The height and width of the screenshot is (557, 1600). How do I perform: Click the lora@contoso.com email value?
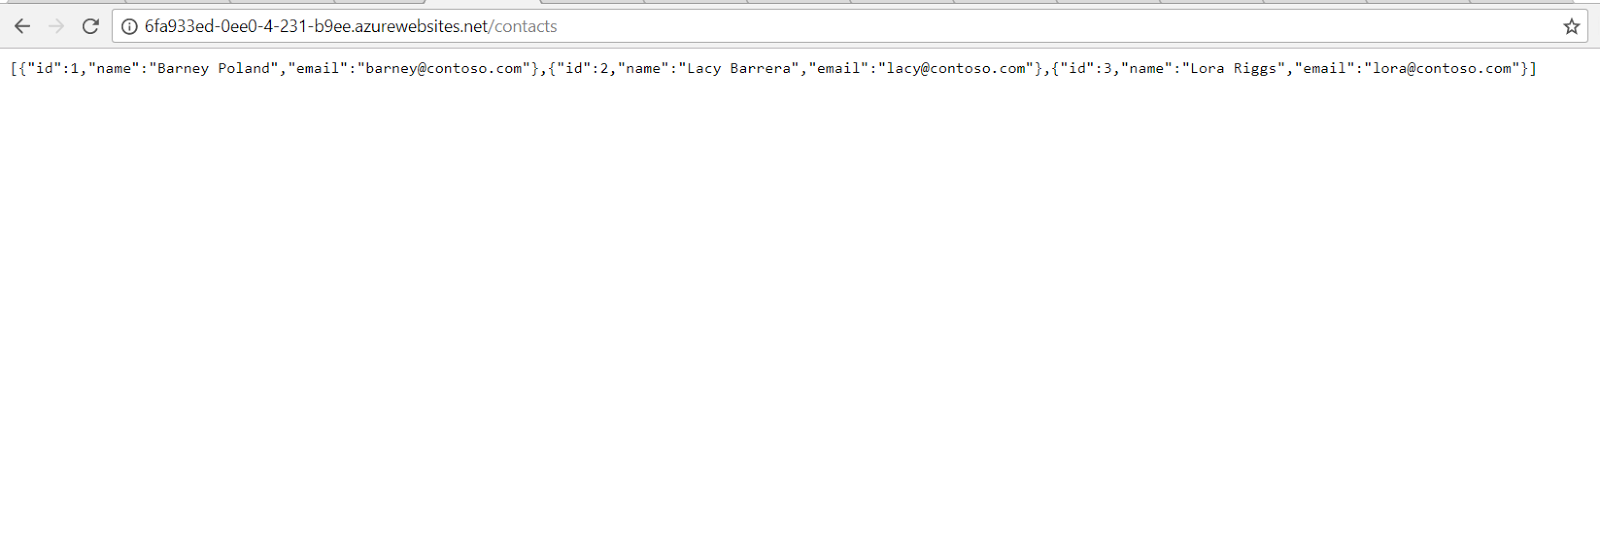[1442, 68]
